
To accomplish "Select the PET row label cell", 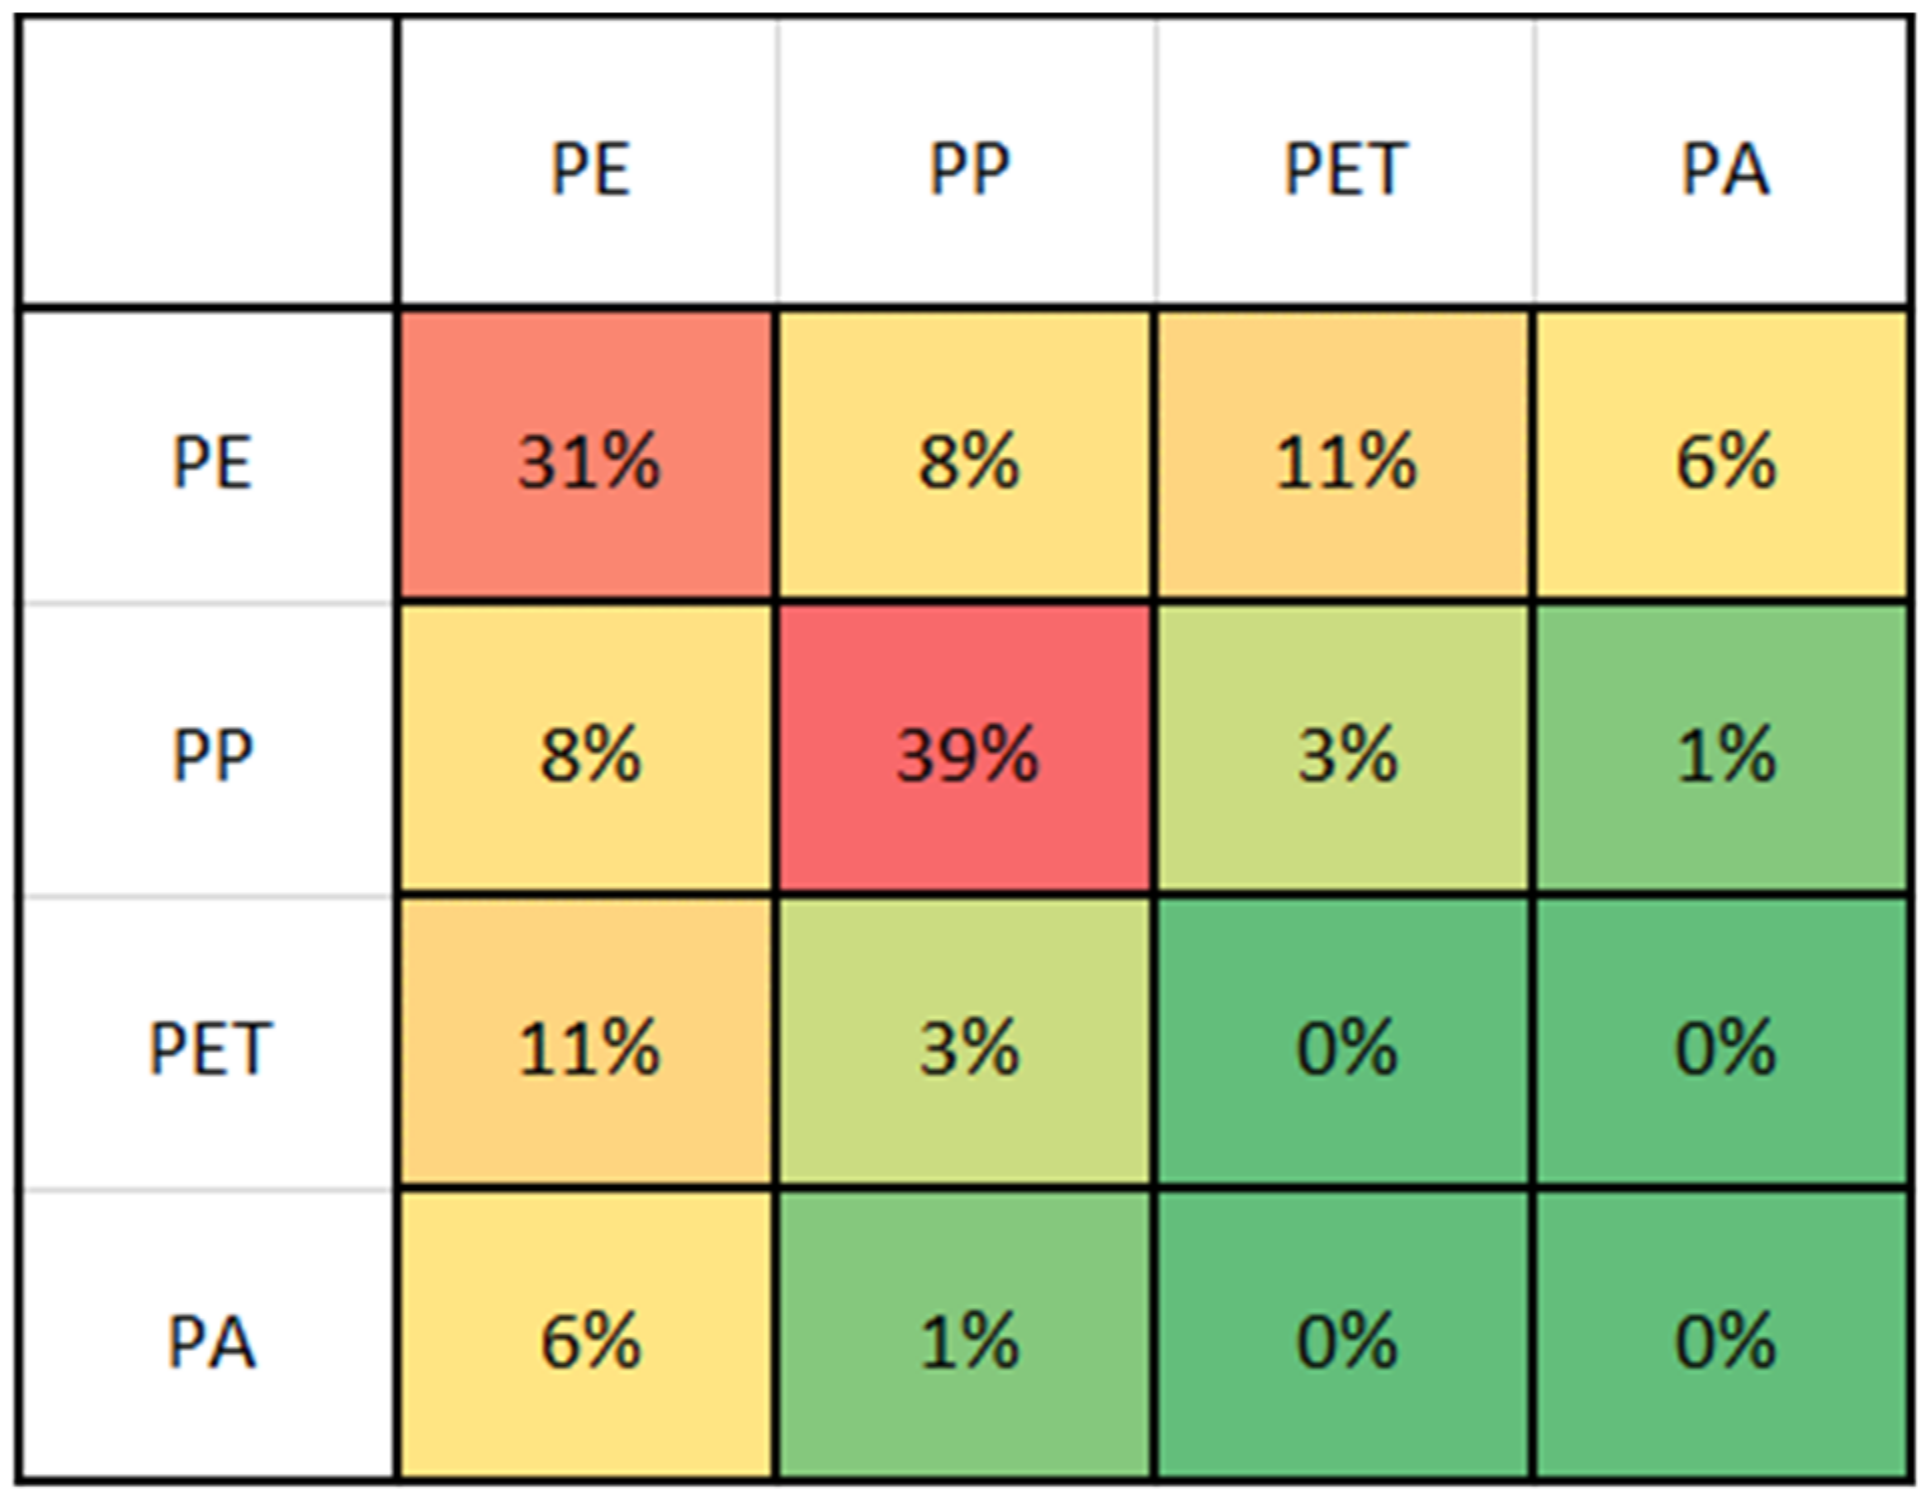I will click(x=211, y=1047).
